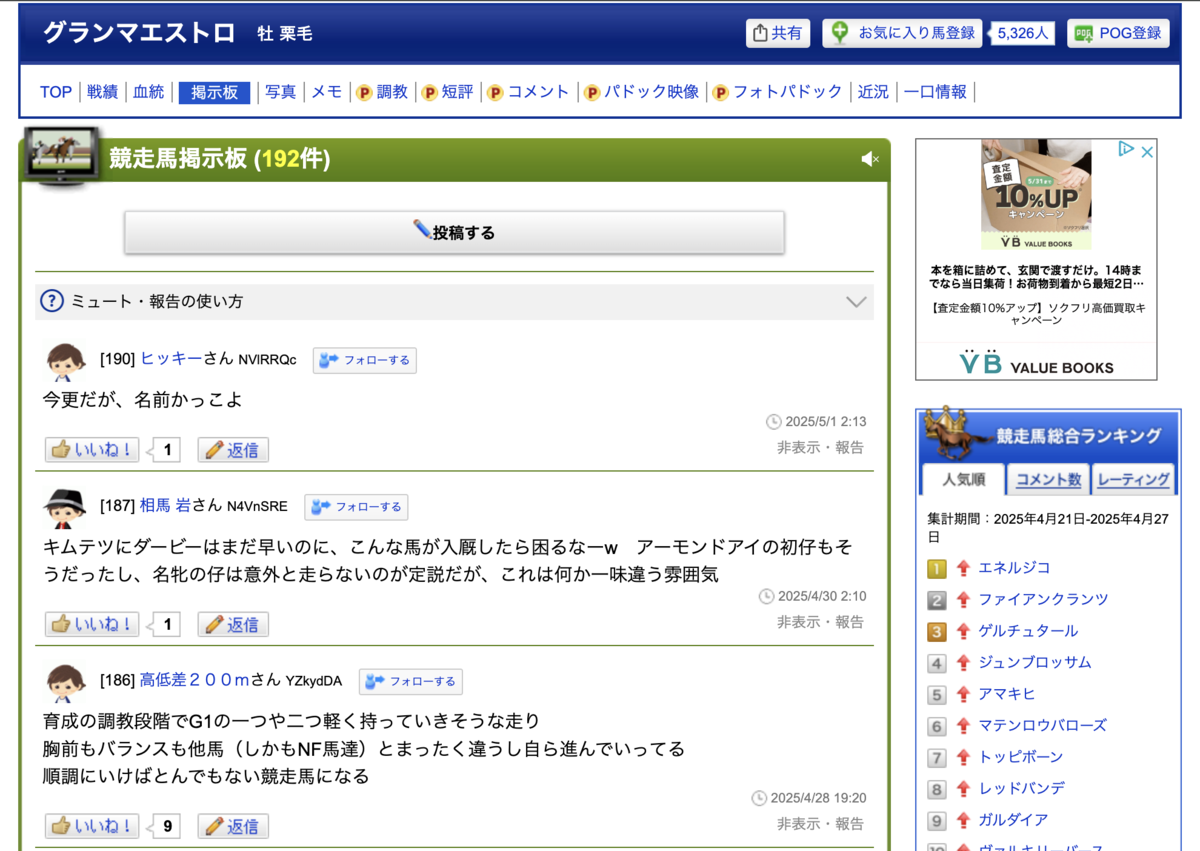Open the premium コメント tab
The width and height of the screenshot is (1200, 851).
click(528, 92)
